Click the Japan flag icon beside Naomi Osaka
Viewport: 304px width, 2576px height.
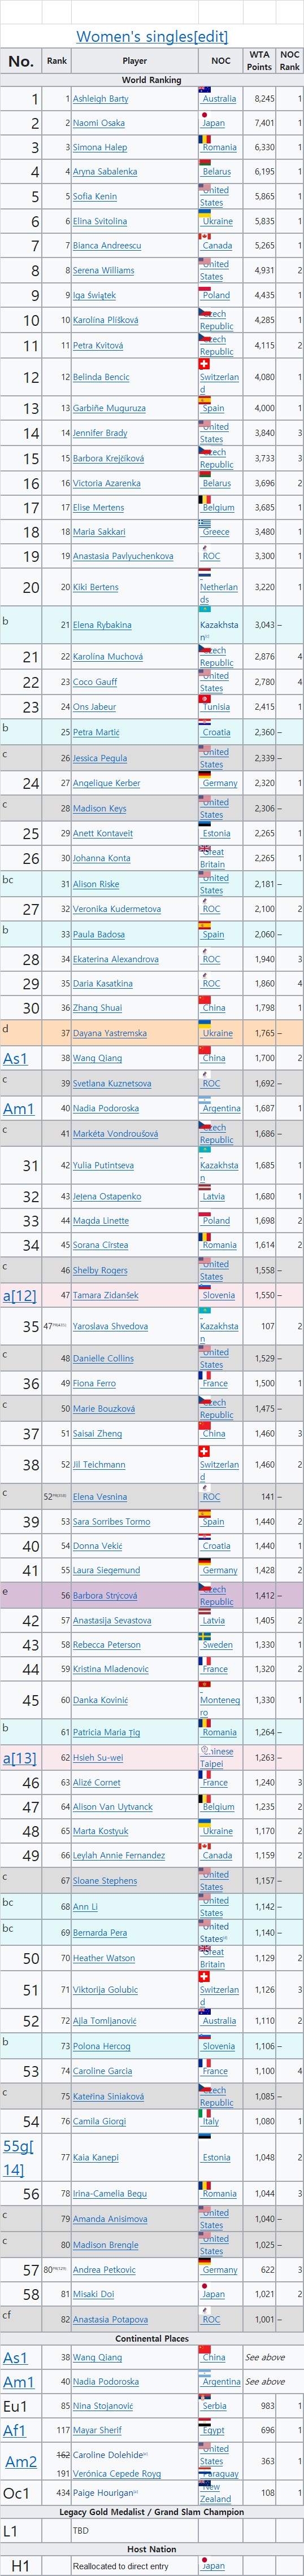click(x=204, y=115)
